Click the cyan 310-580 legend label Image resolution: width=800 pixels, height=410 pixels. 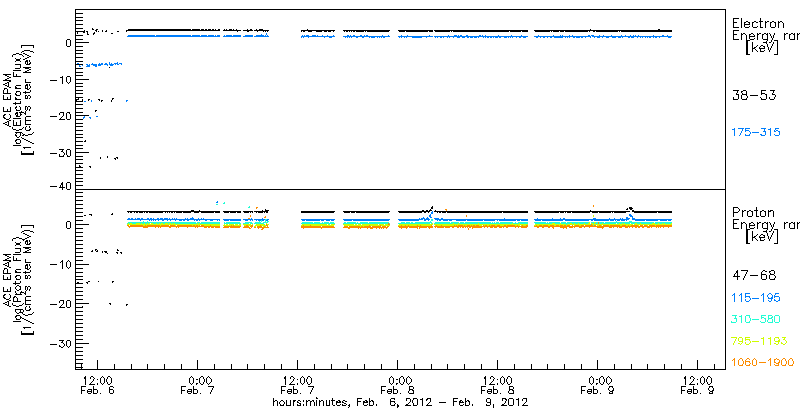(756, 319)
